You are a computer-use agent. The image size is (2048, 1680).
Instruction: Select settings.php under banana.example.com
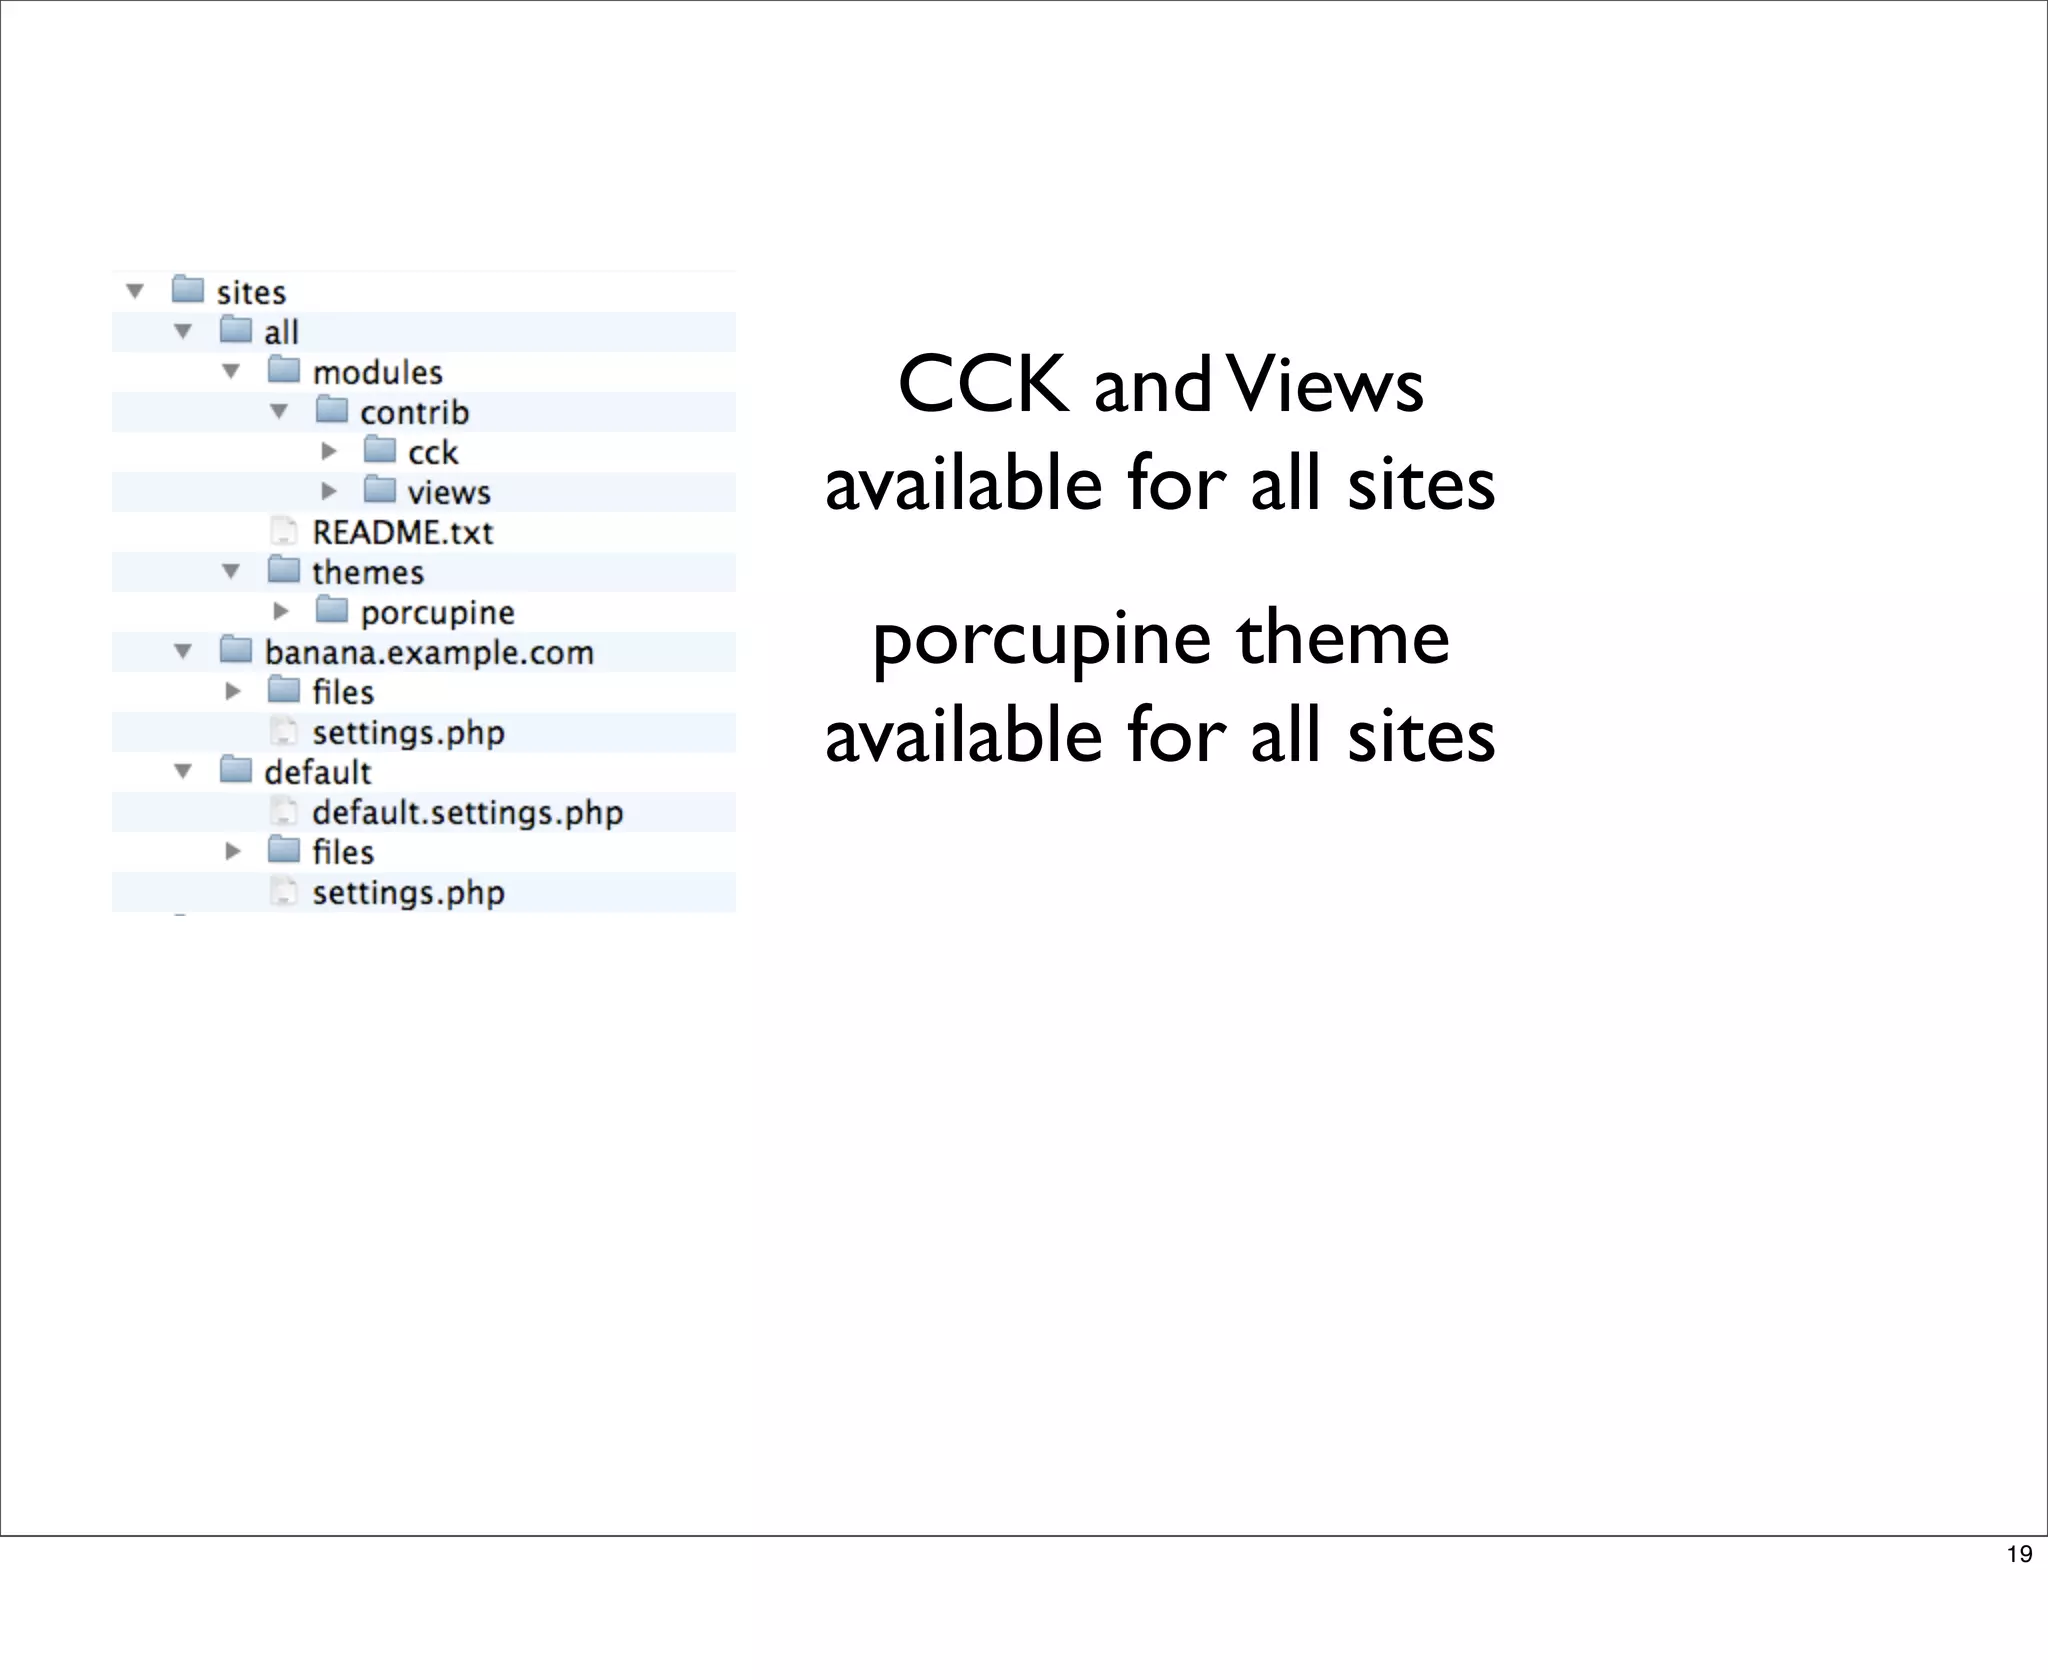coord(408,732)
